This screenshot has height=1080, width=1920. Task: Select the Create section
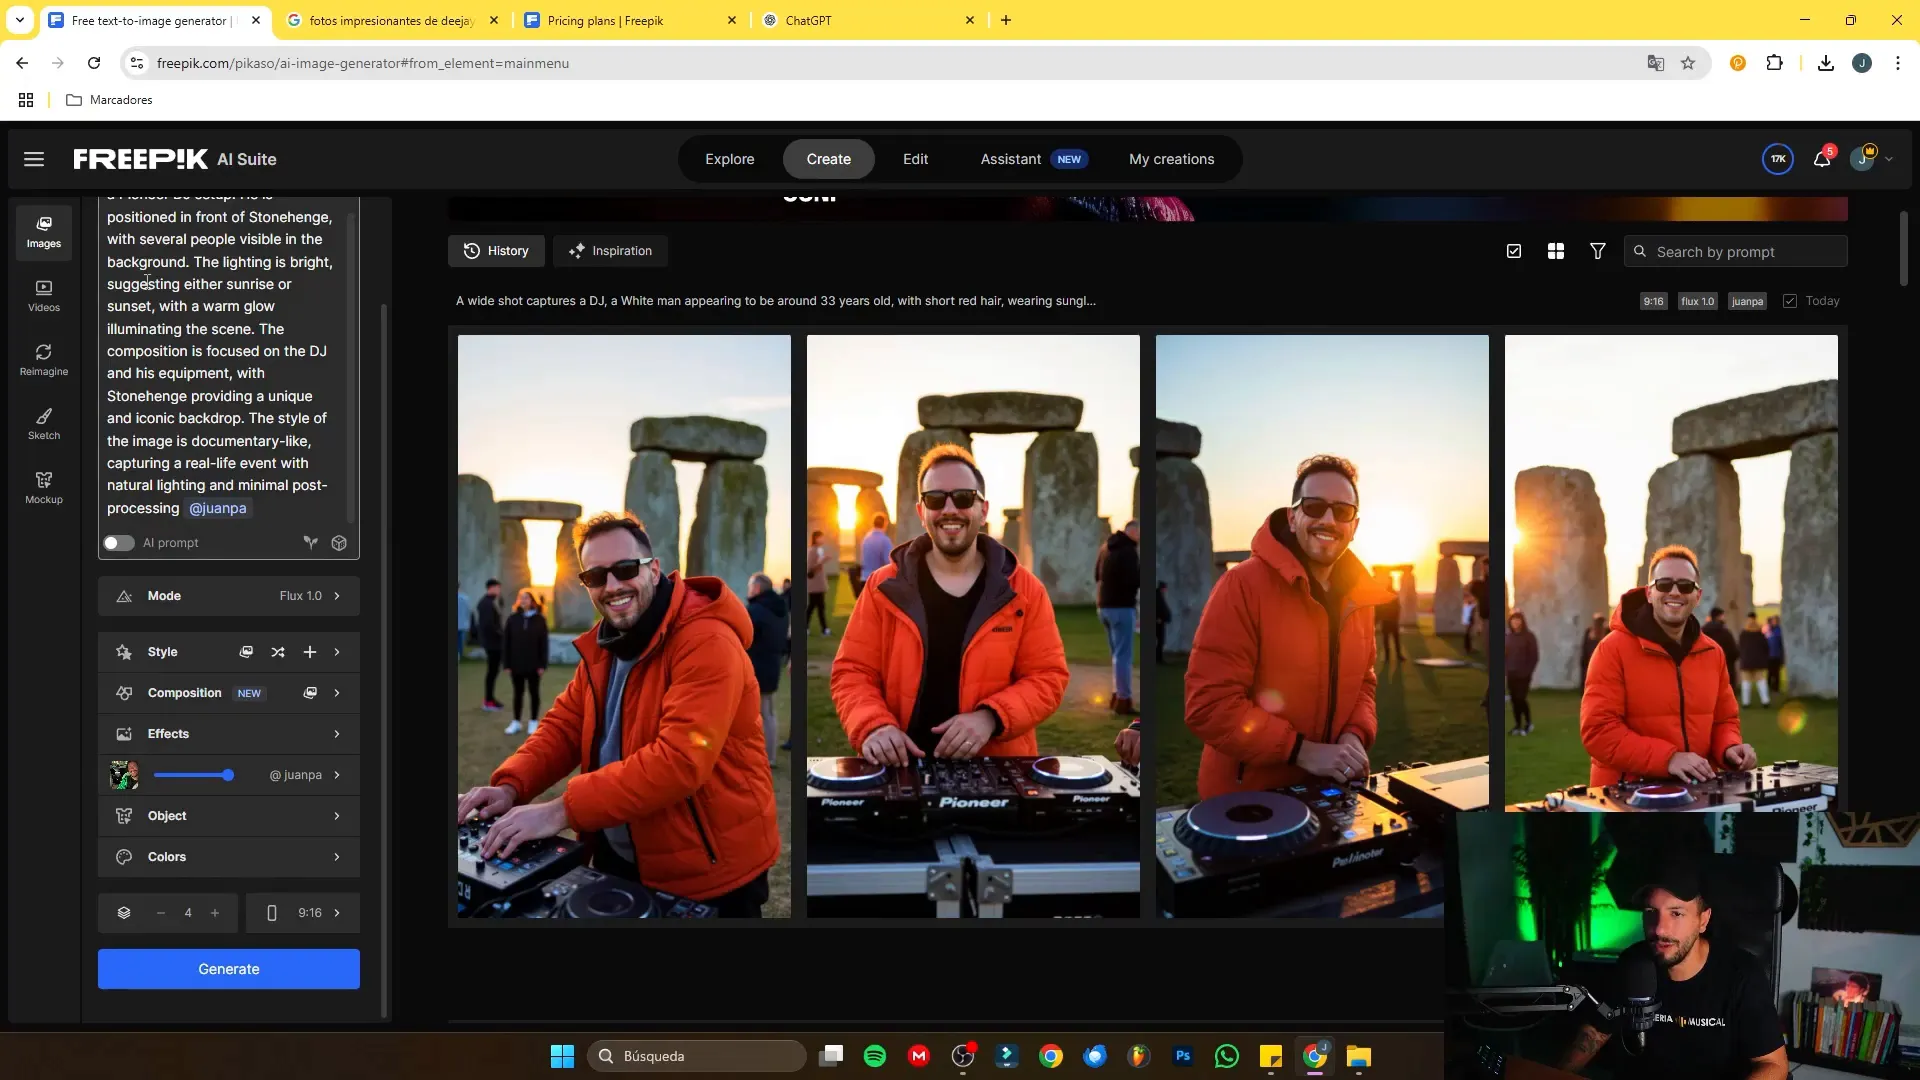point(829,159)
